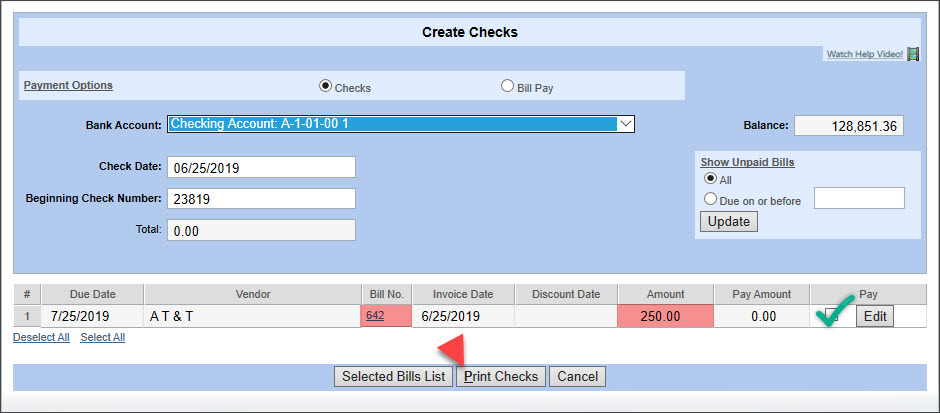This screenshot has width=940, height=413.
Task: Open the Bank Account dropdown
Action: point(400,124)
